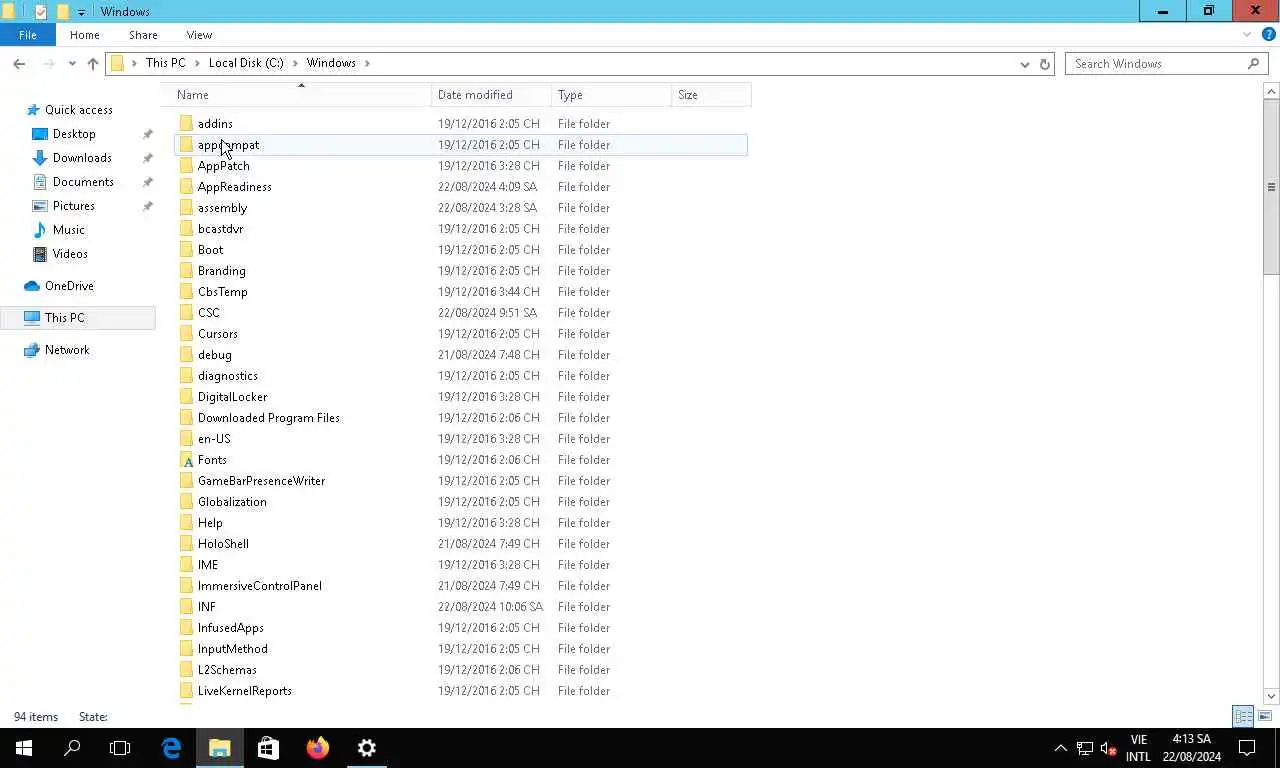The image size is (1280, 768).
Task: Select the Fonts folder icon
Action: point(187,460)
